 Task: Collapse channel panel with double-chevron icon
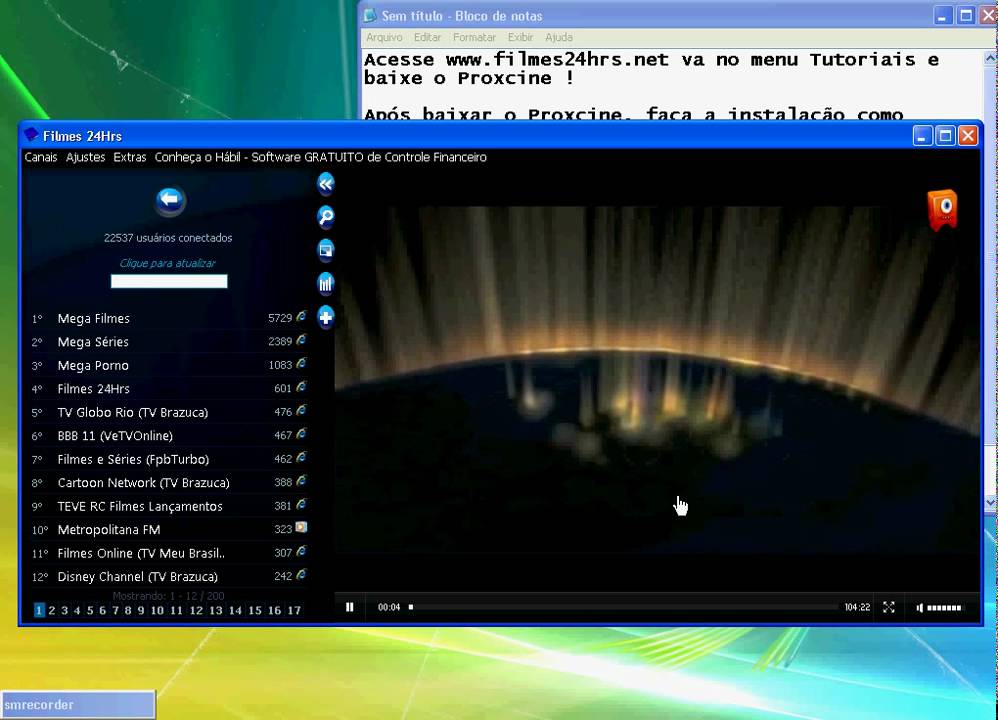[326, 185]
